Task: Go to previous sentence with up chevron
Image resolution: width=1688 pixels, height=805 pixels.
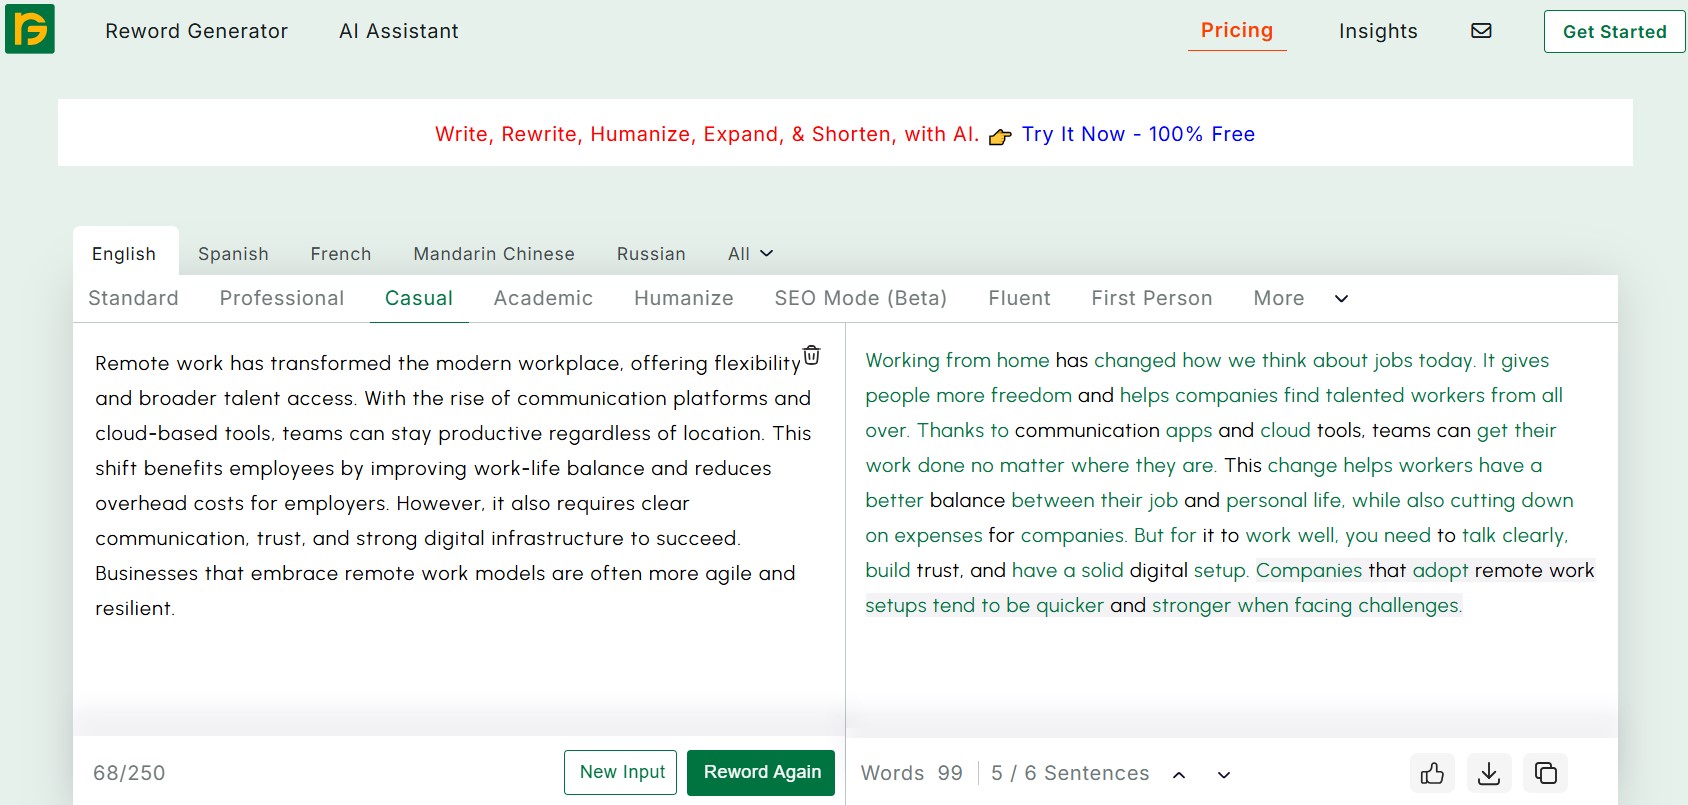Action: click(x=1179, y=774)
